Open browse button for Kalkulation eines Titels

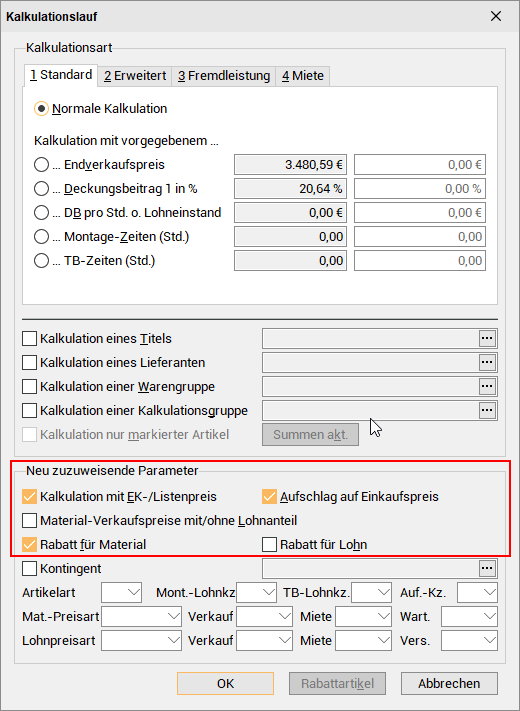487,339
